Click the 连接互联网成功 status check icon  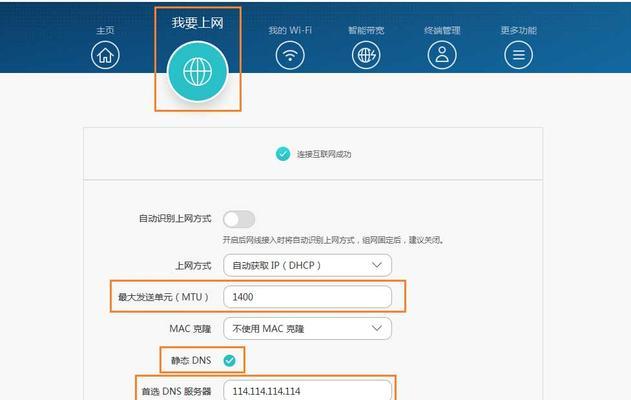pos(283,154)
